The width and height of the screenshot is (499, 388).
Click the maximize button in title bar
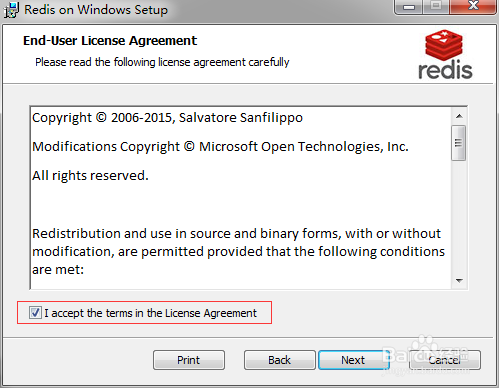(x=436, y=7)
